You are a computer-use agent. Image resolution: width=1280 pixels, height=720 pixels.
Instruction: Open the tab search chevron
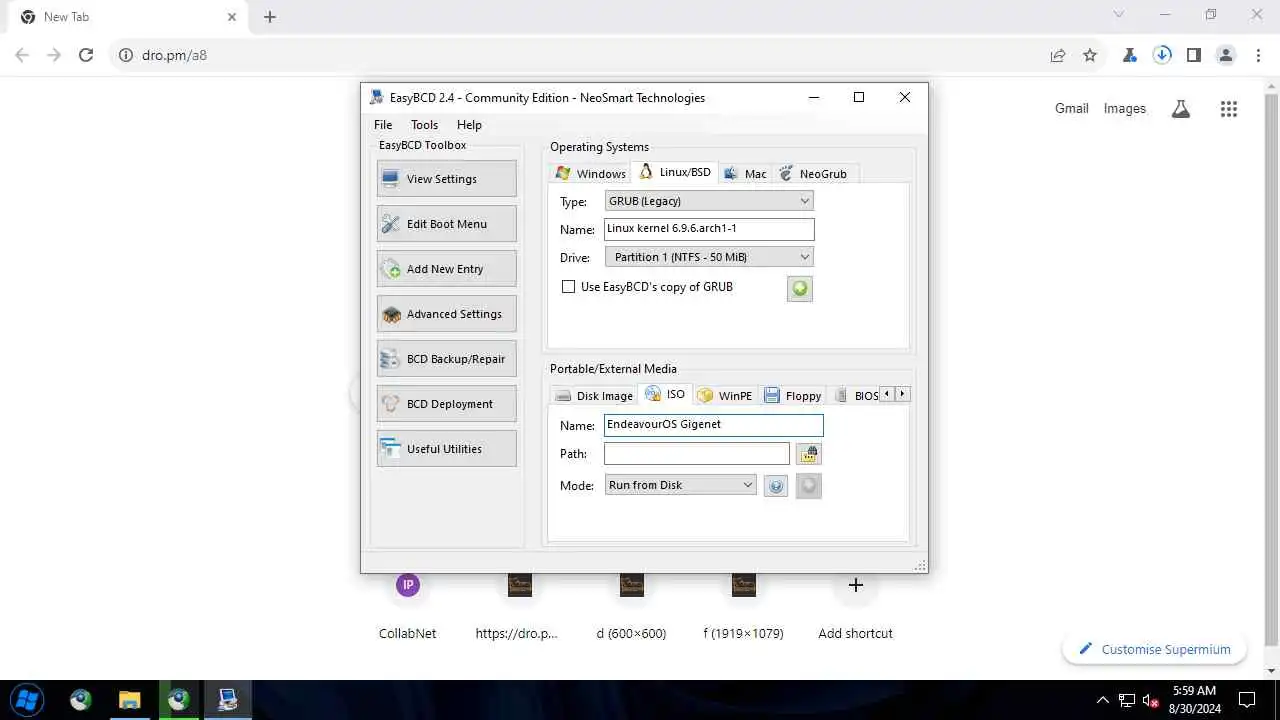(x=1119, y=14)
